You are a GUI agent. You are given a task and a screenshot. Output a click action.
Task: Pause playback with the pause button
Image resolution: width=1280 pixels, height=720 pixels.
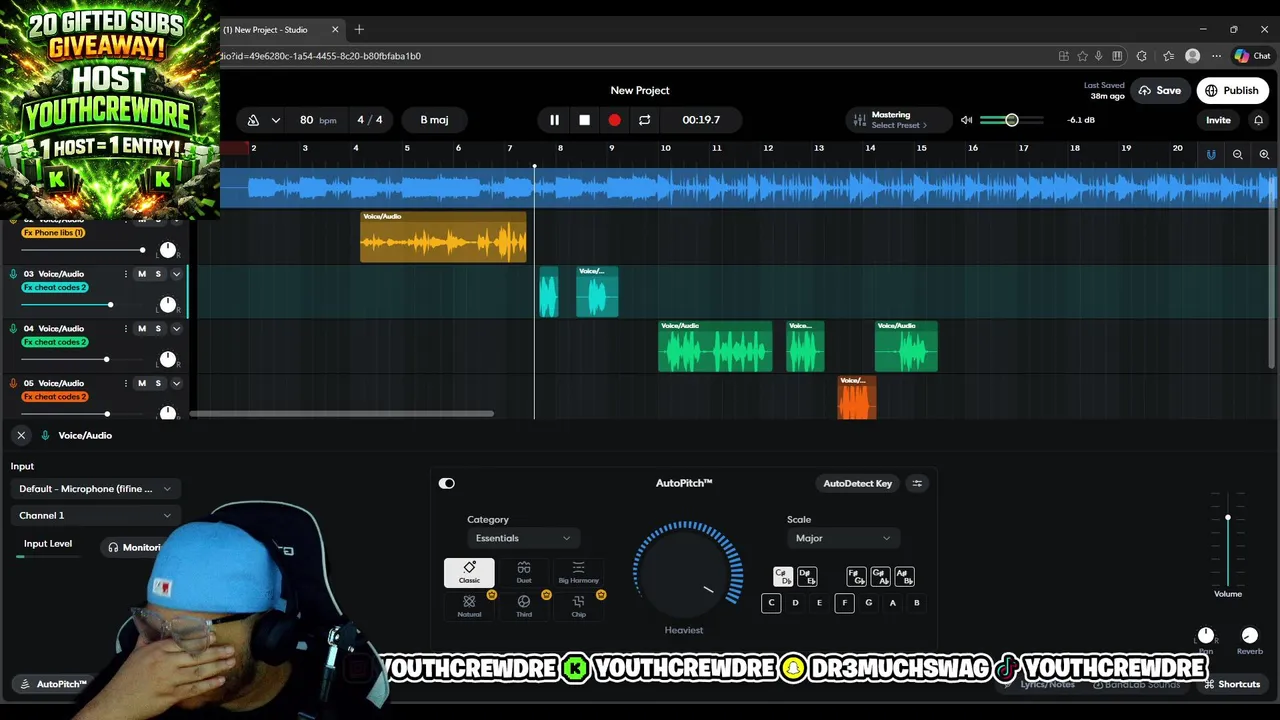click(554, 120)
